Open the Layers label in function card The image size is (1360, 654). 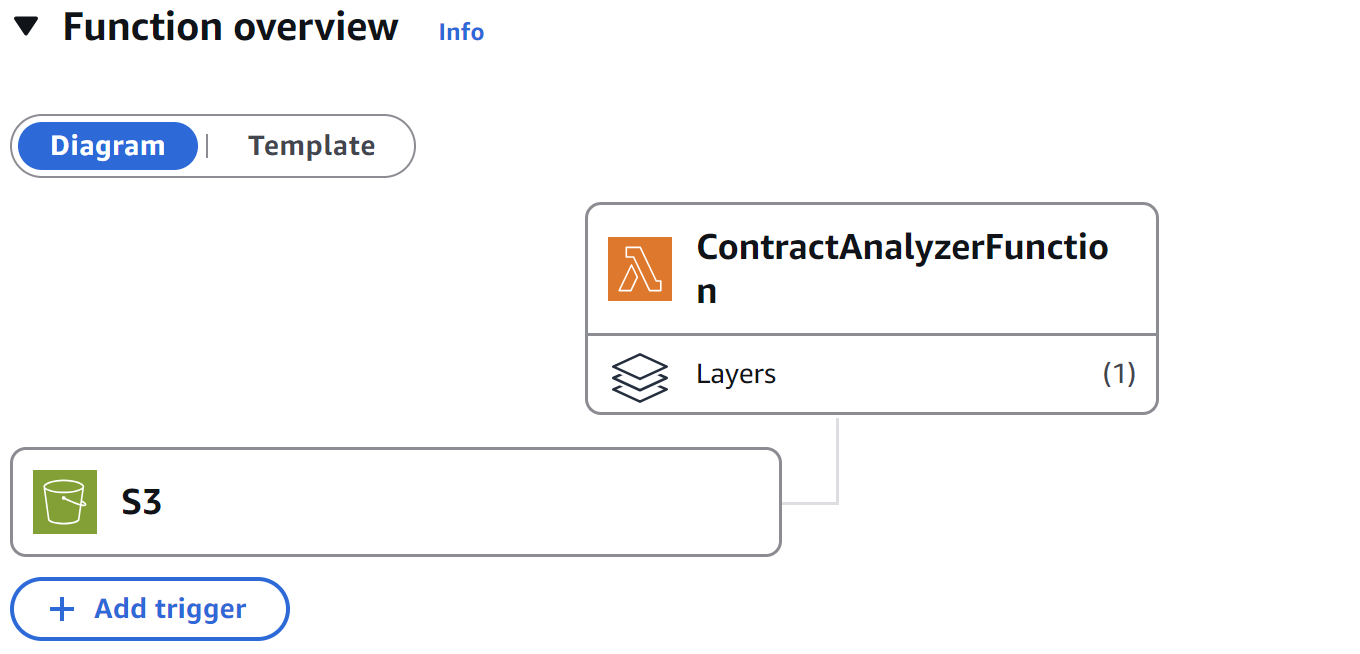click(736, 375)
